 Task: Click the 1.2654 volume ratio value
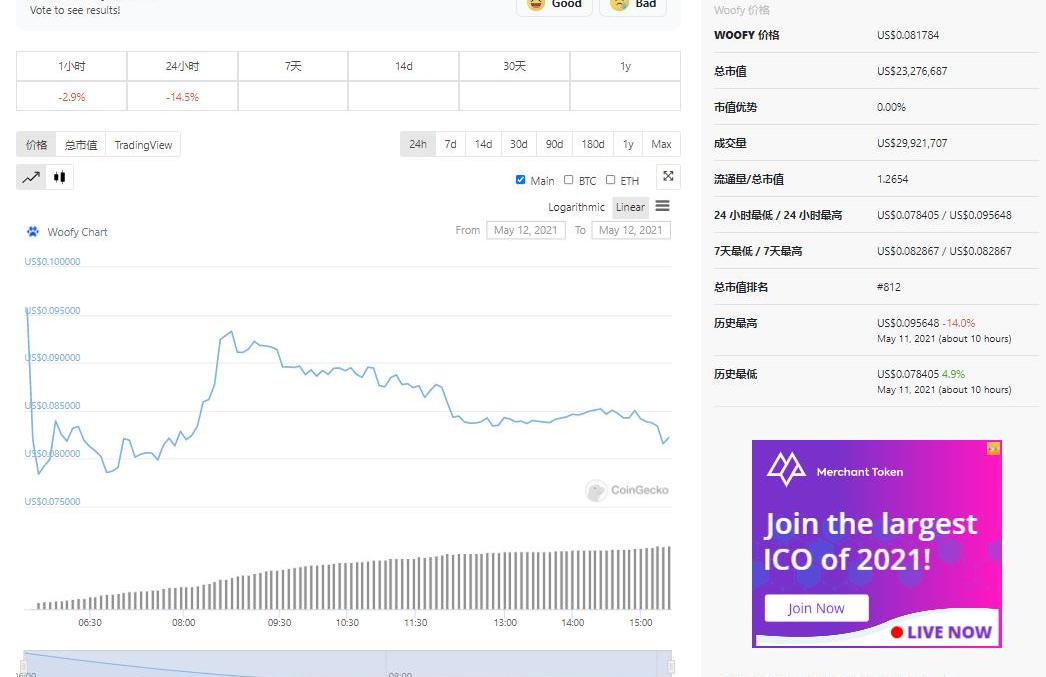click(893, 179)
